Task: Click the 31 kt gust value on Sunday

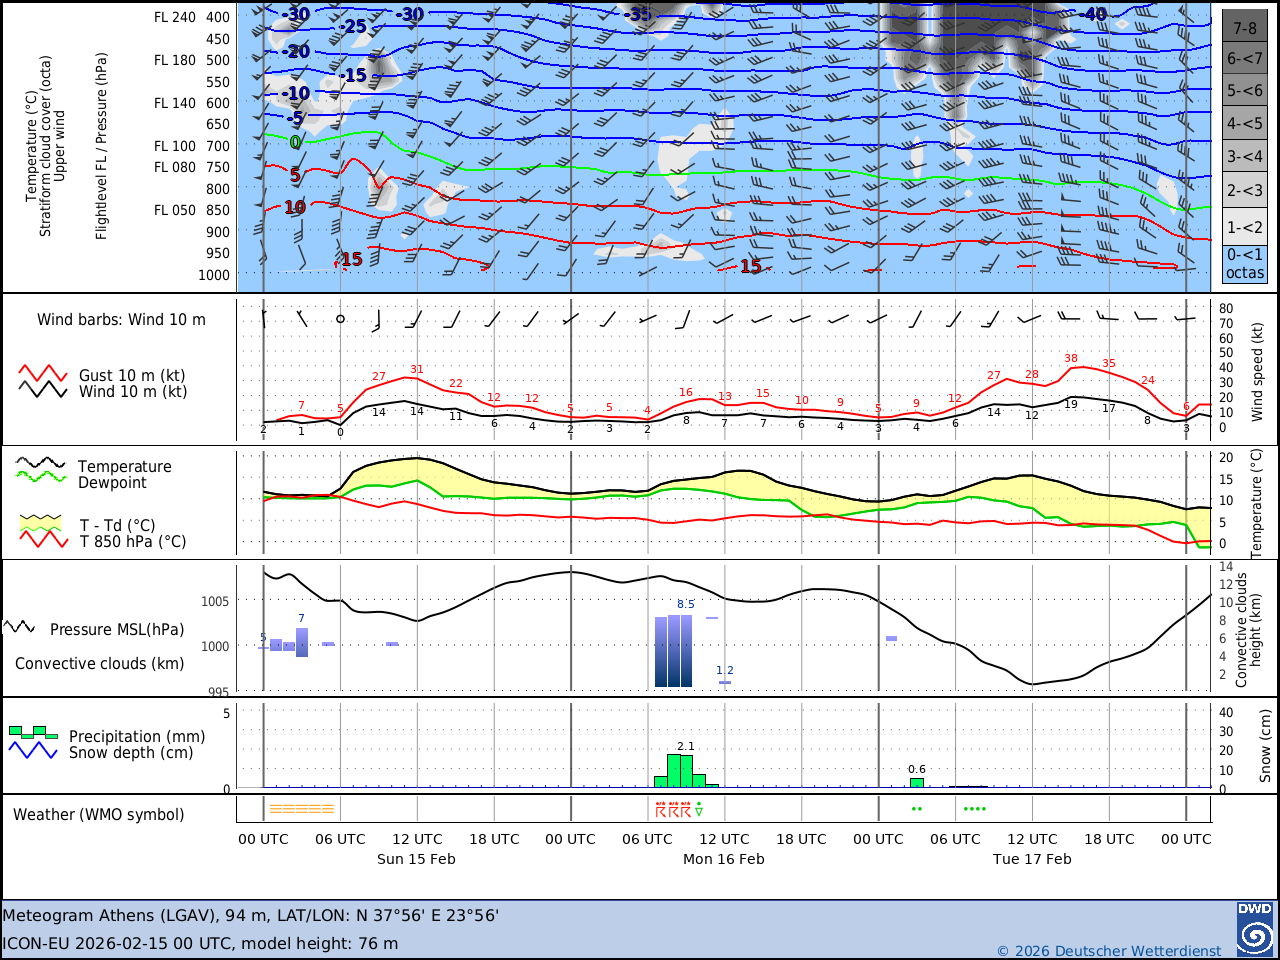Action: click(417, 369)
